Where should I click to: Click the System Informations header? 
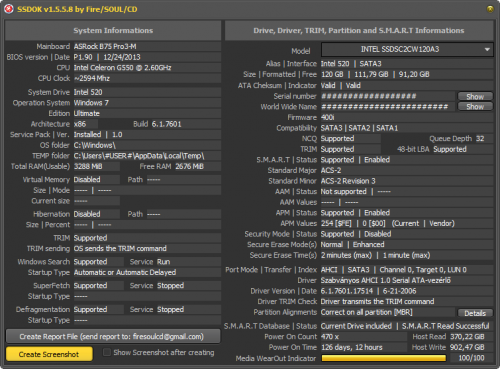point(113,30)
